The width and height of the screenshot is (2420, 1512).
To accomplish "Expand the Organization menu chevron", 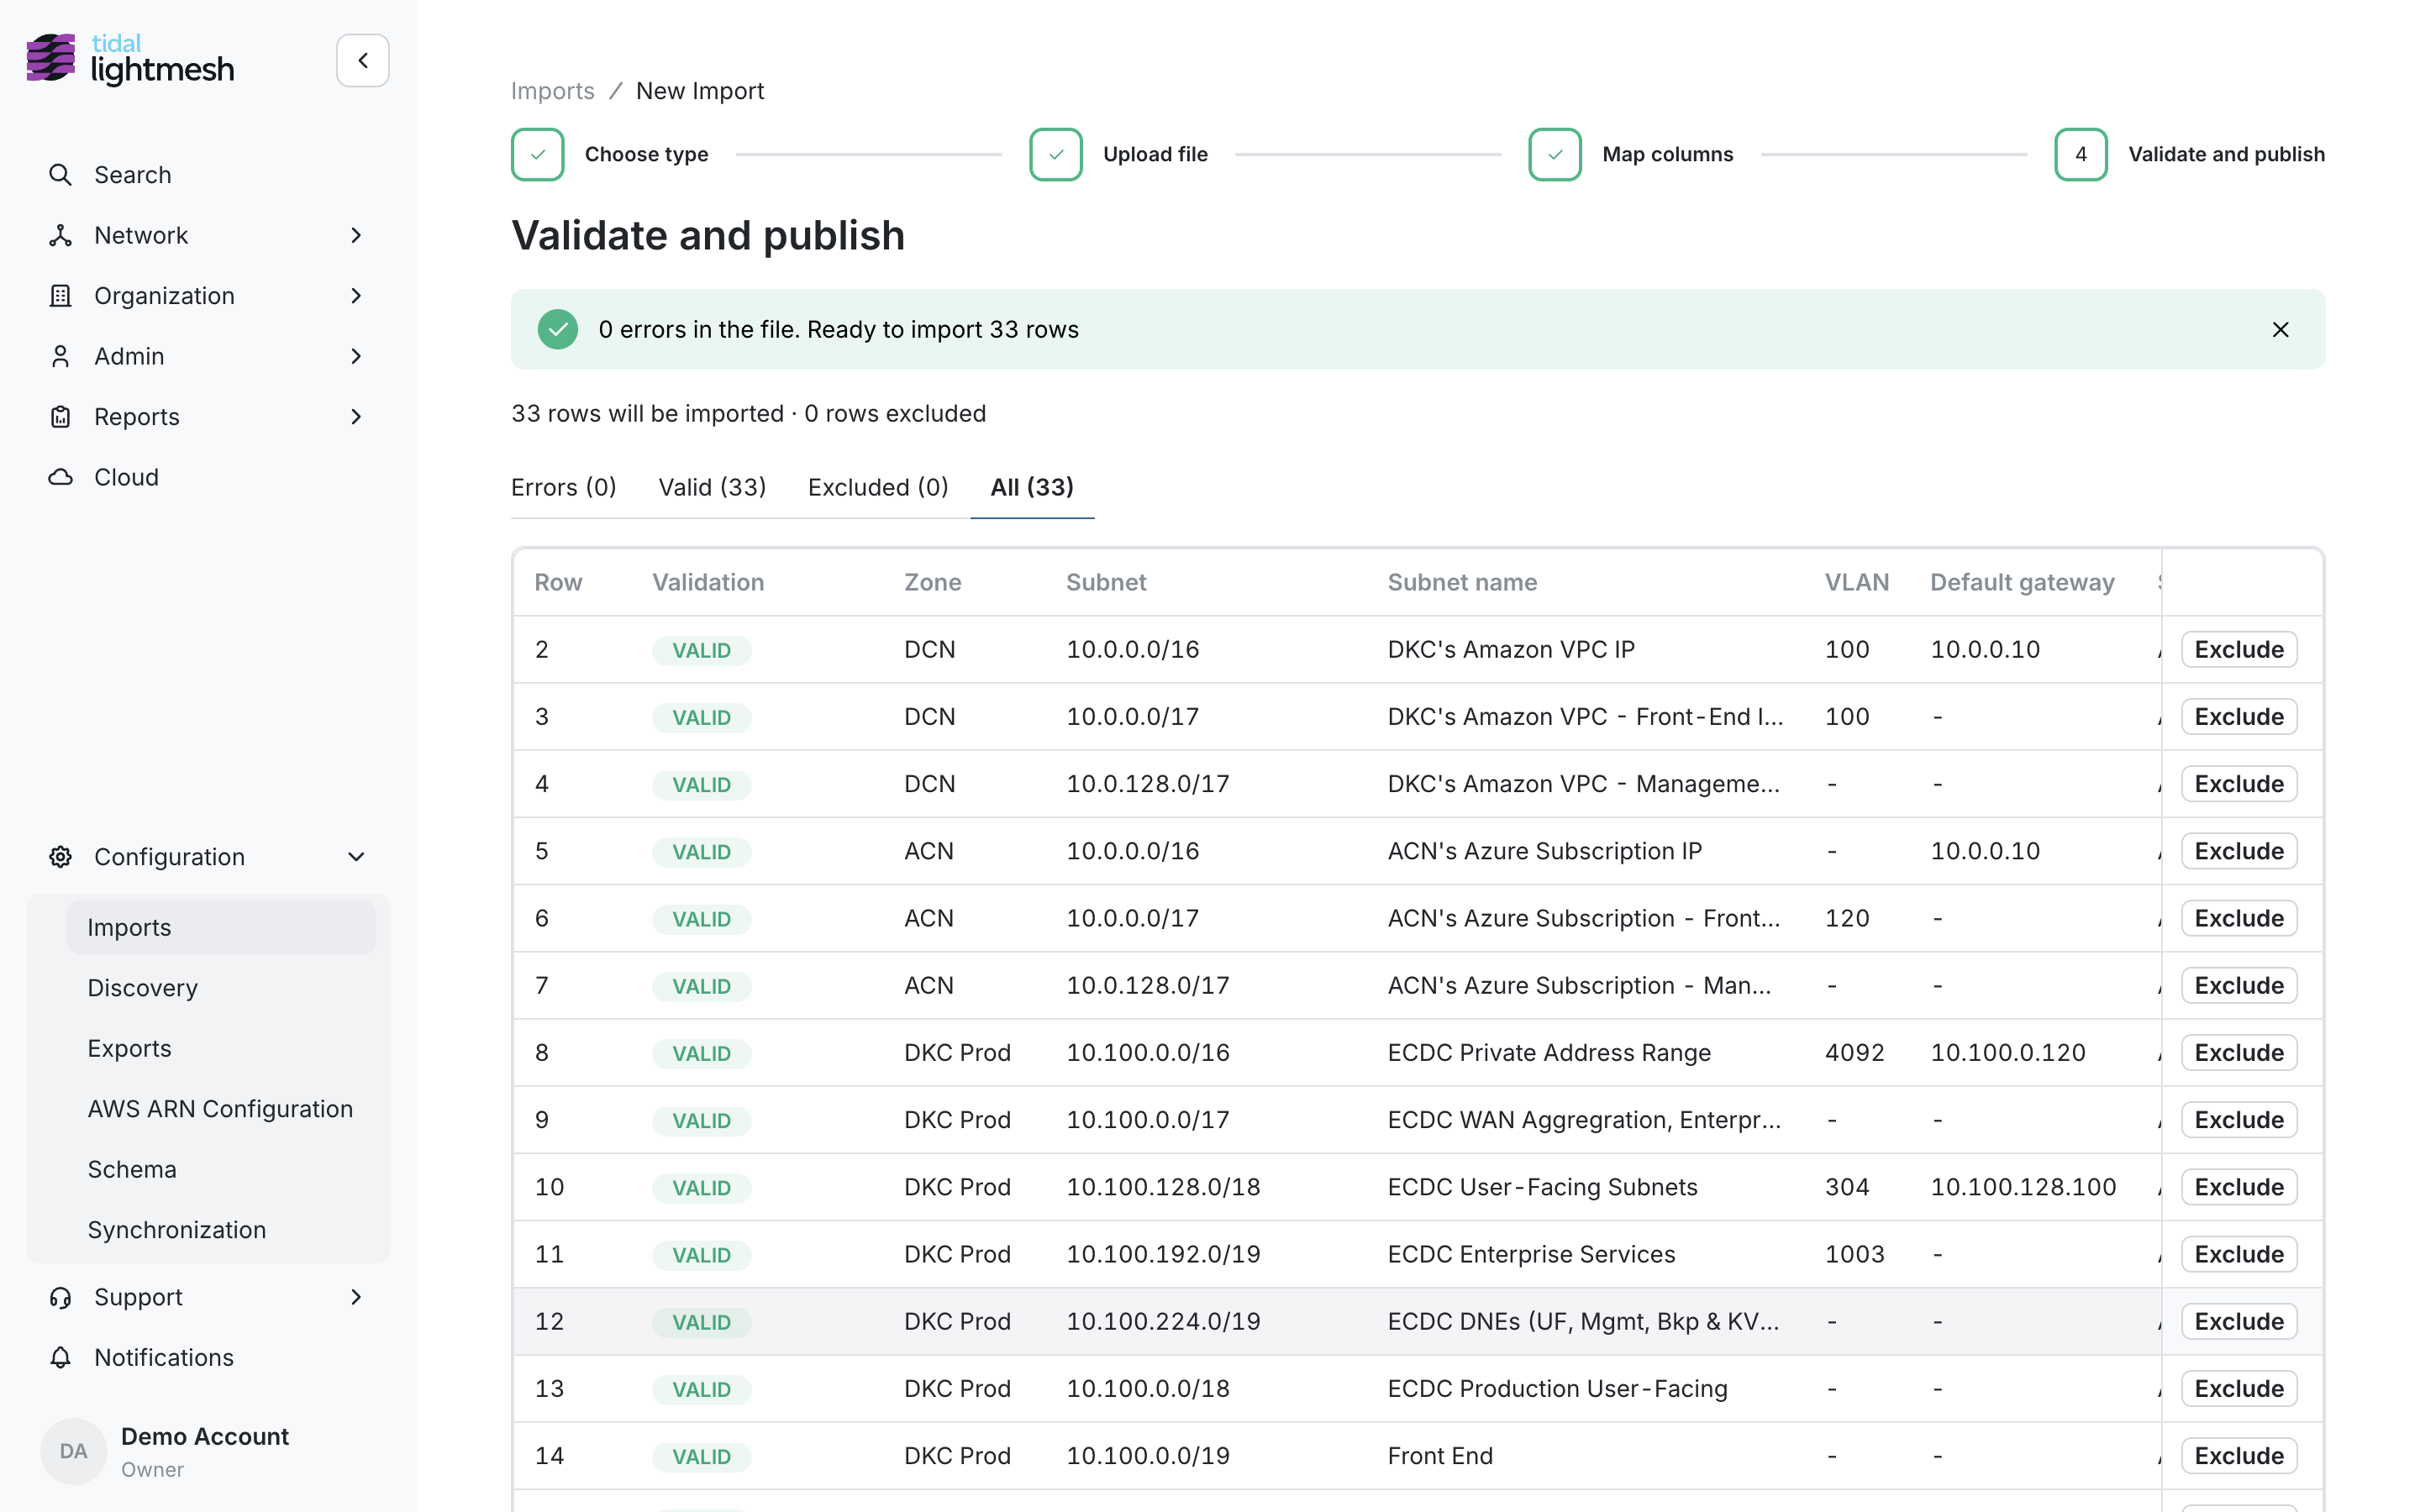I will pyautogui.click(x=356, y=296).
